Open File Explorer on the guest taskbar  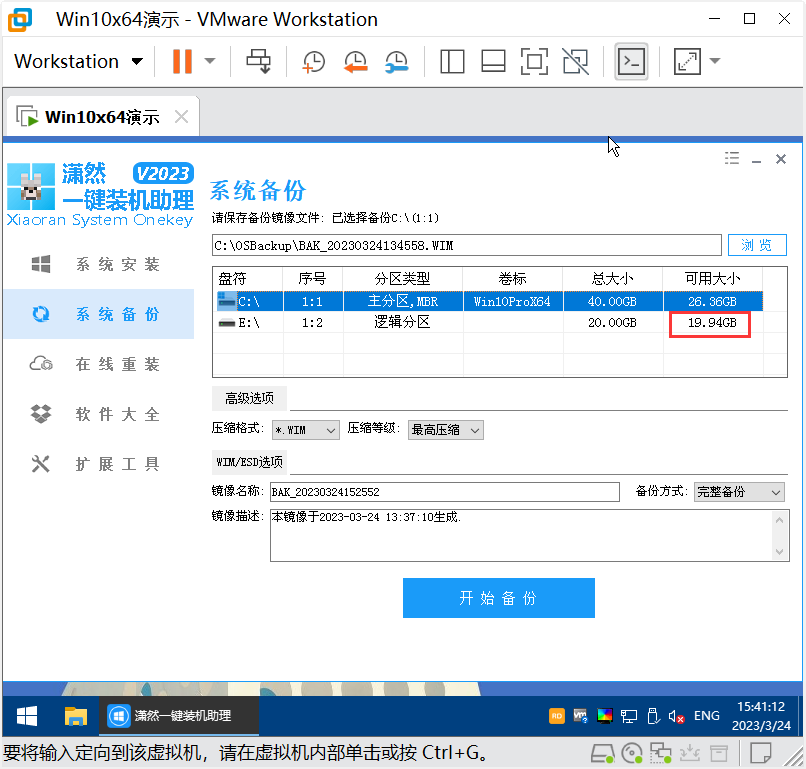coord(76,716)
